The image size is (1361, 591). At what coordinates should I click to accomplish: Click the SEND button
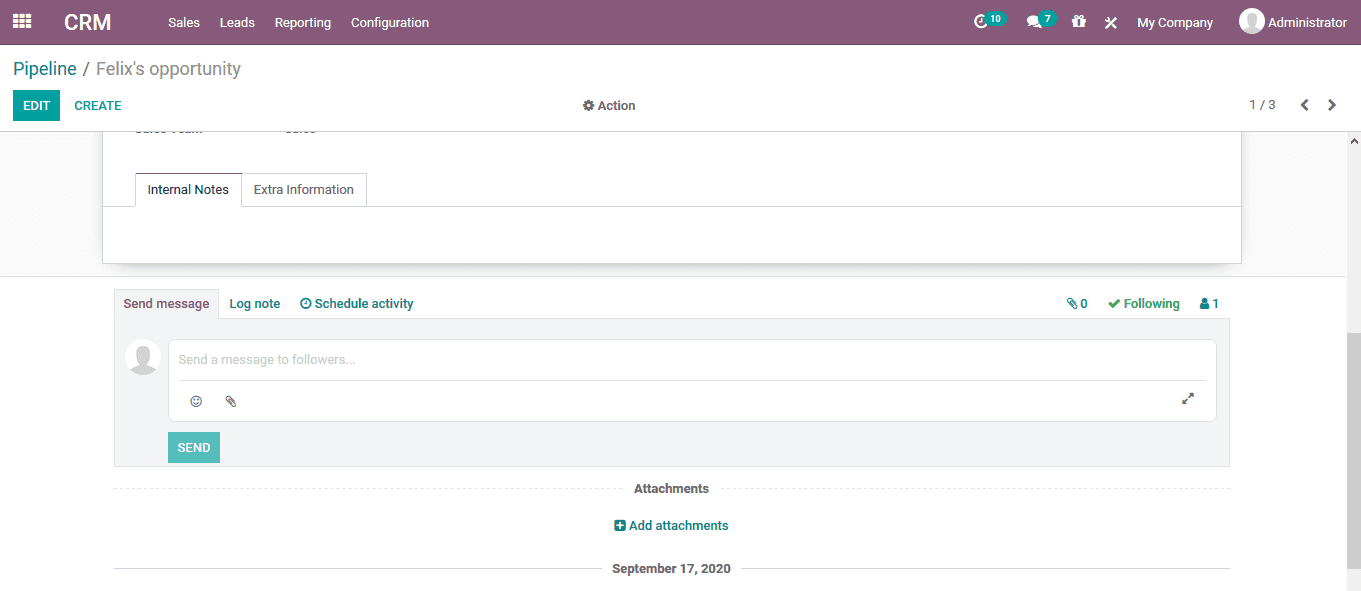point(193,447)
